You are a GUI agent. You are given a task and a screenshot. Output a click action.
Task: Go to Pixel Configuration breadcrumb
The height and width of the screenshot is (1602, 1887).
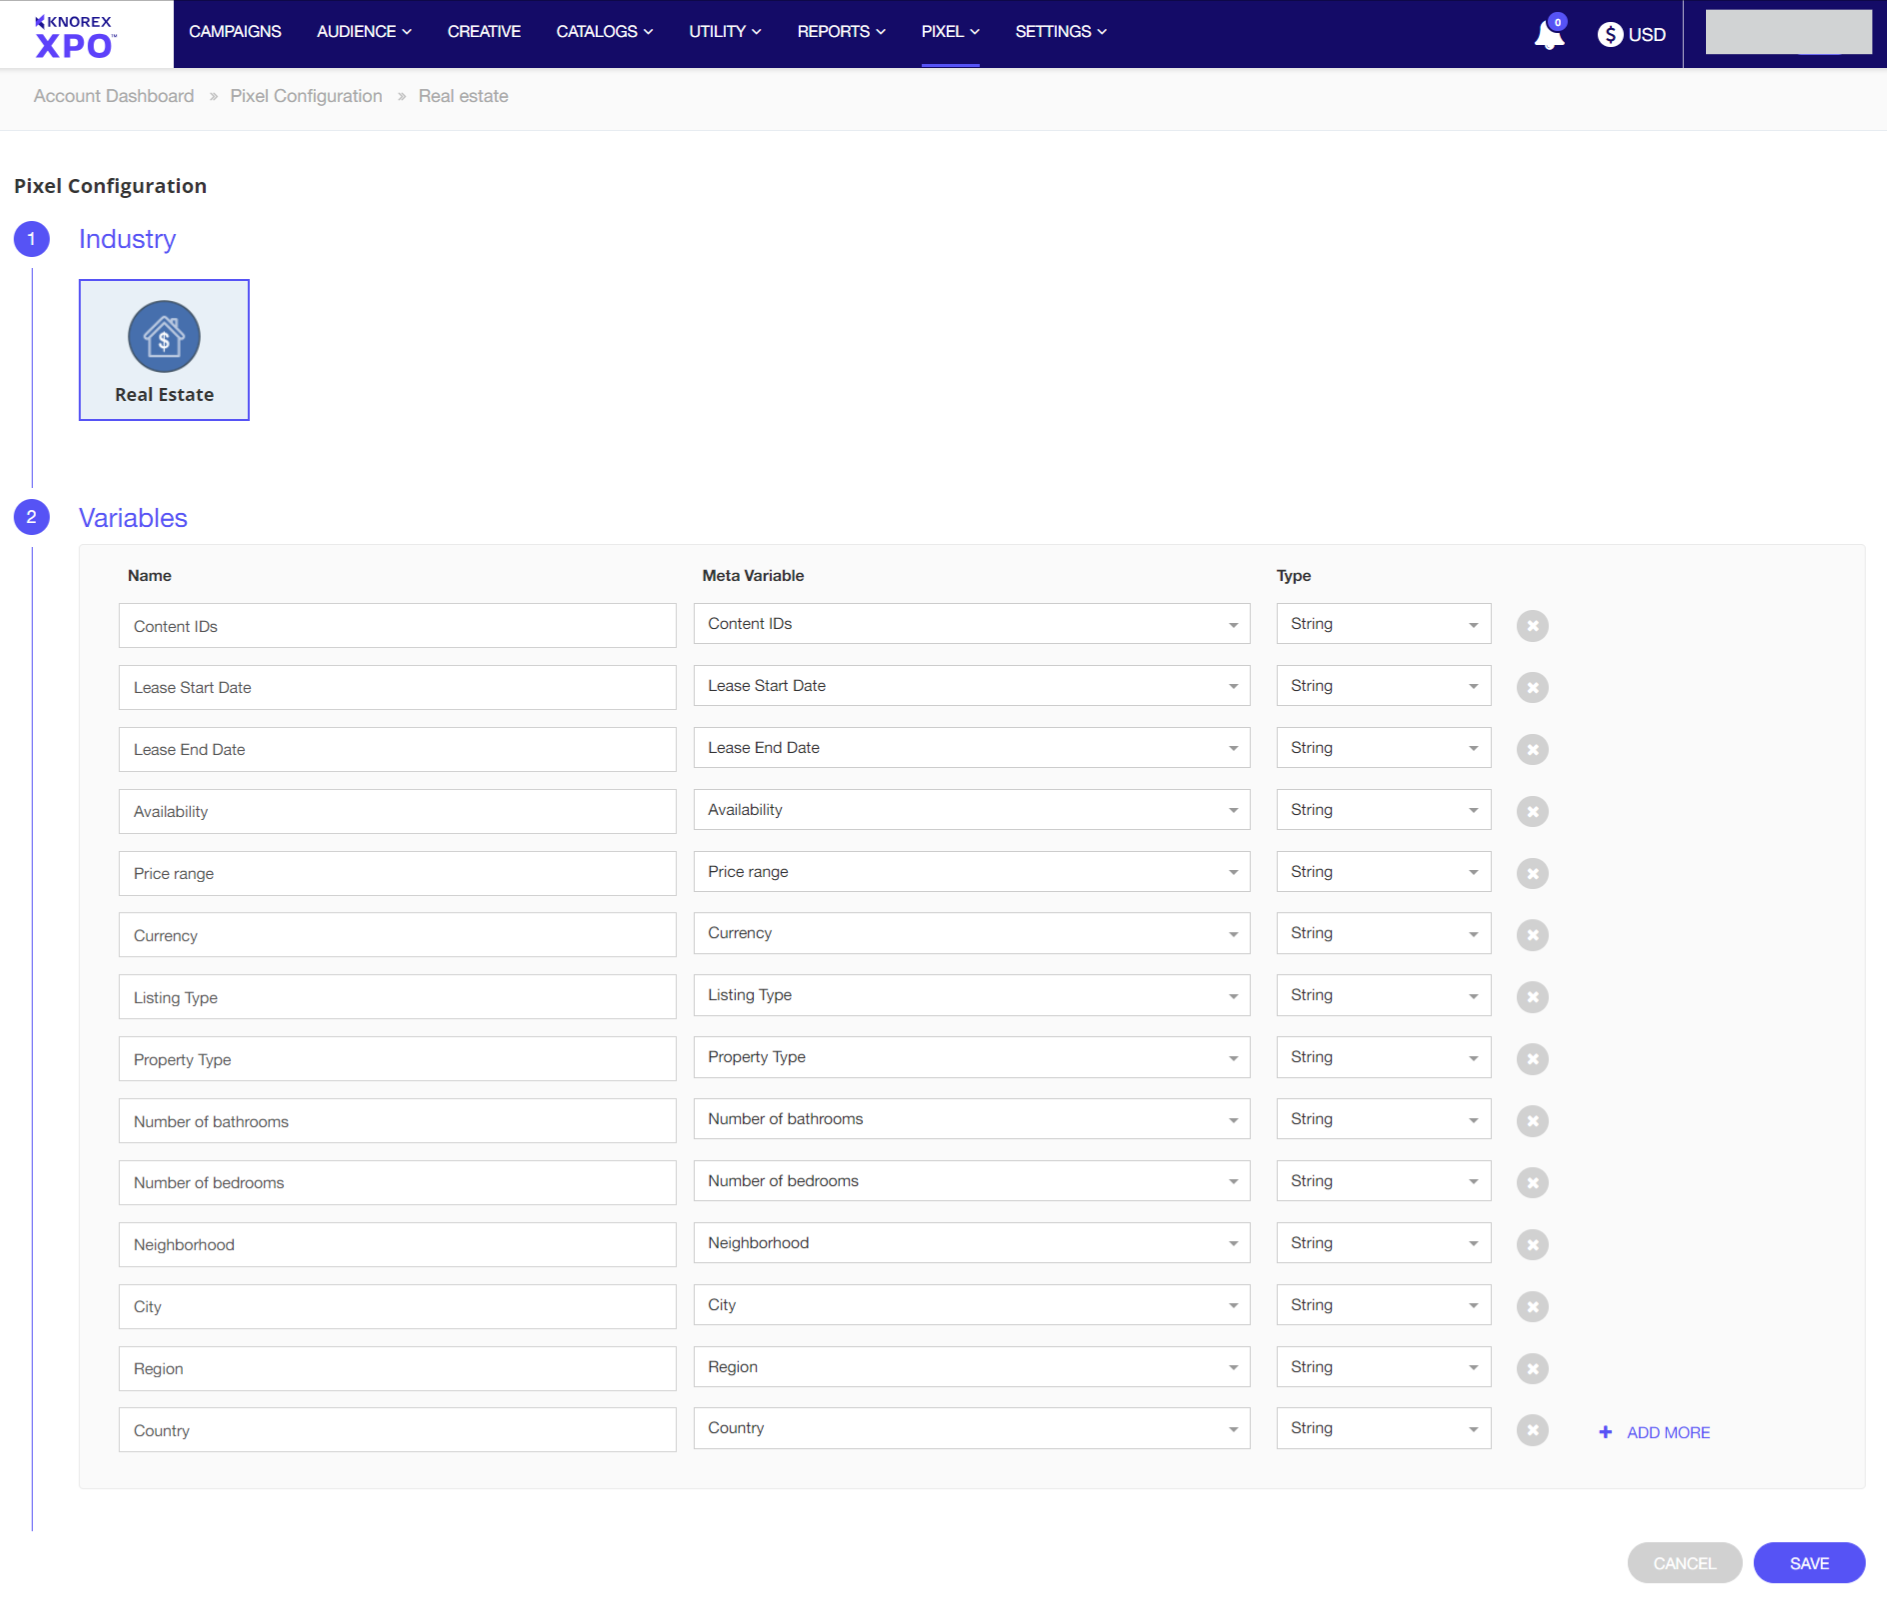[x=306, y=96]
